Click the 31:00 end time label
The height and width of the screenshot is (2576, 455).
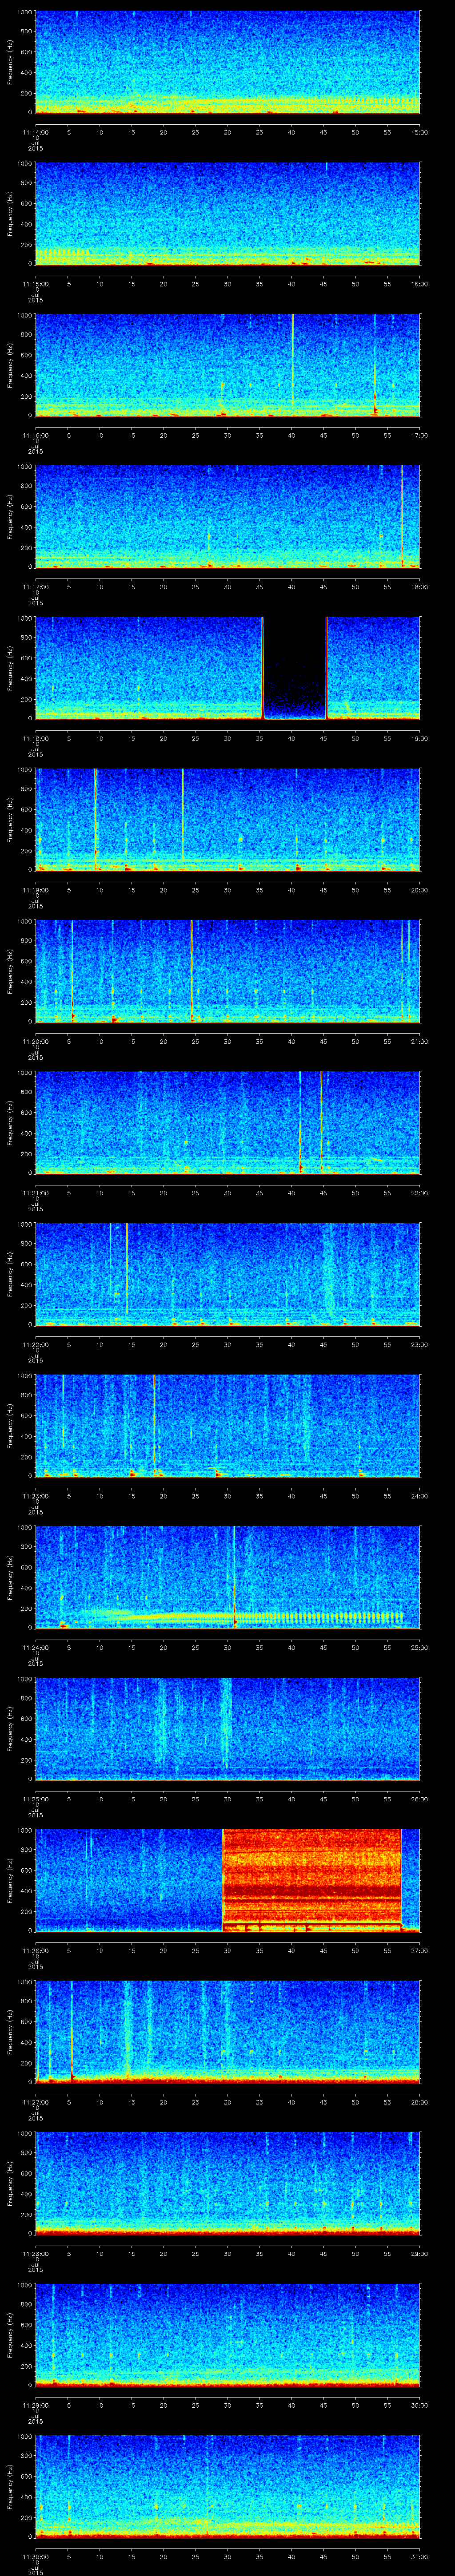click(x=420, y=2556)
